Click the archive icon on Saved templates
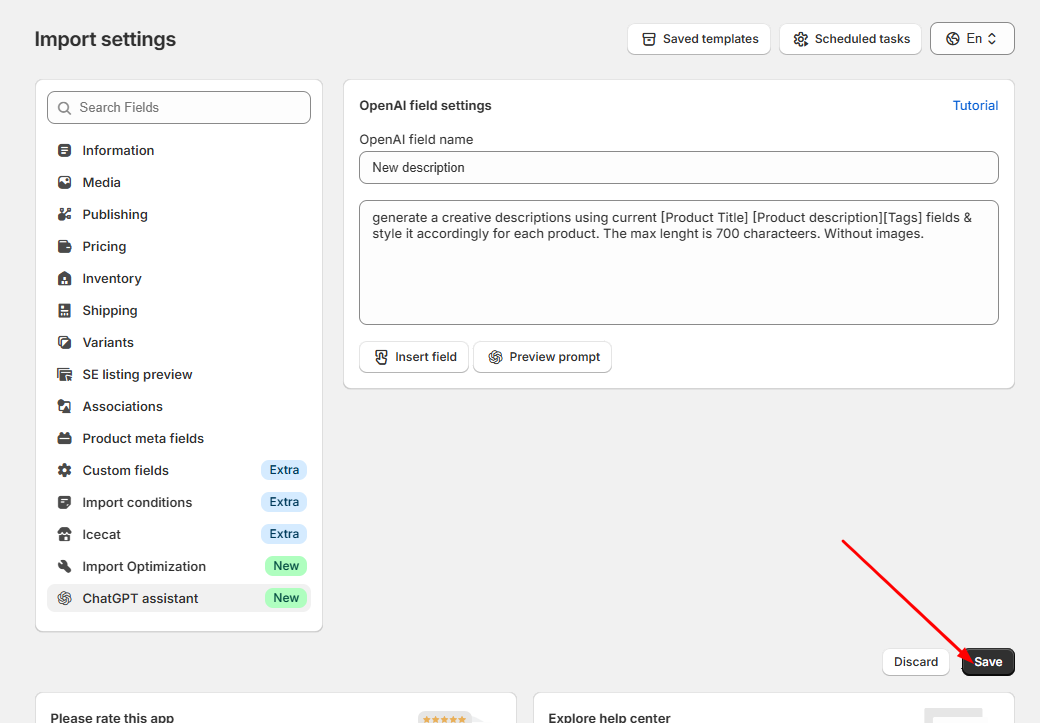The width and height of the screenshot is (1040, 723). pyautogui.click(x=649, y=39)
